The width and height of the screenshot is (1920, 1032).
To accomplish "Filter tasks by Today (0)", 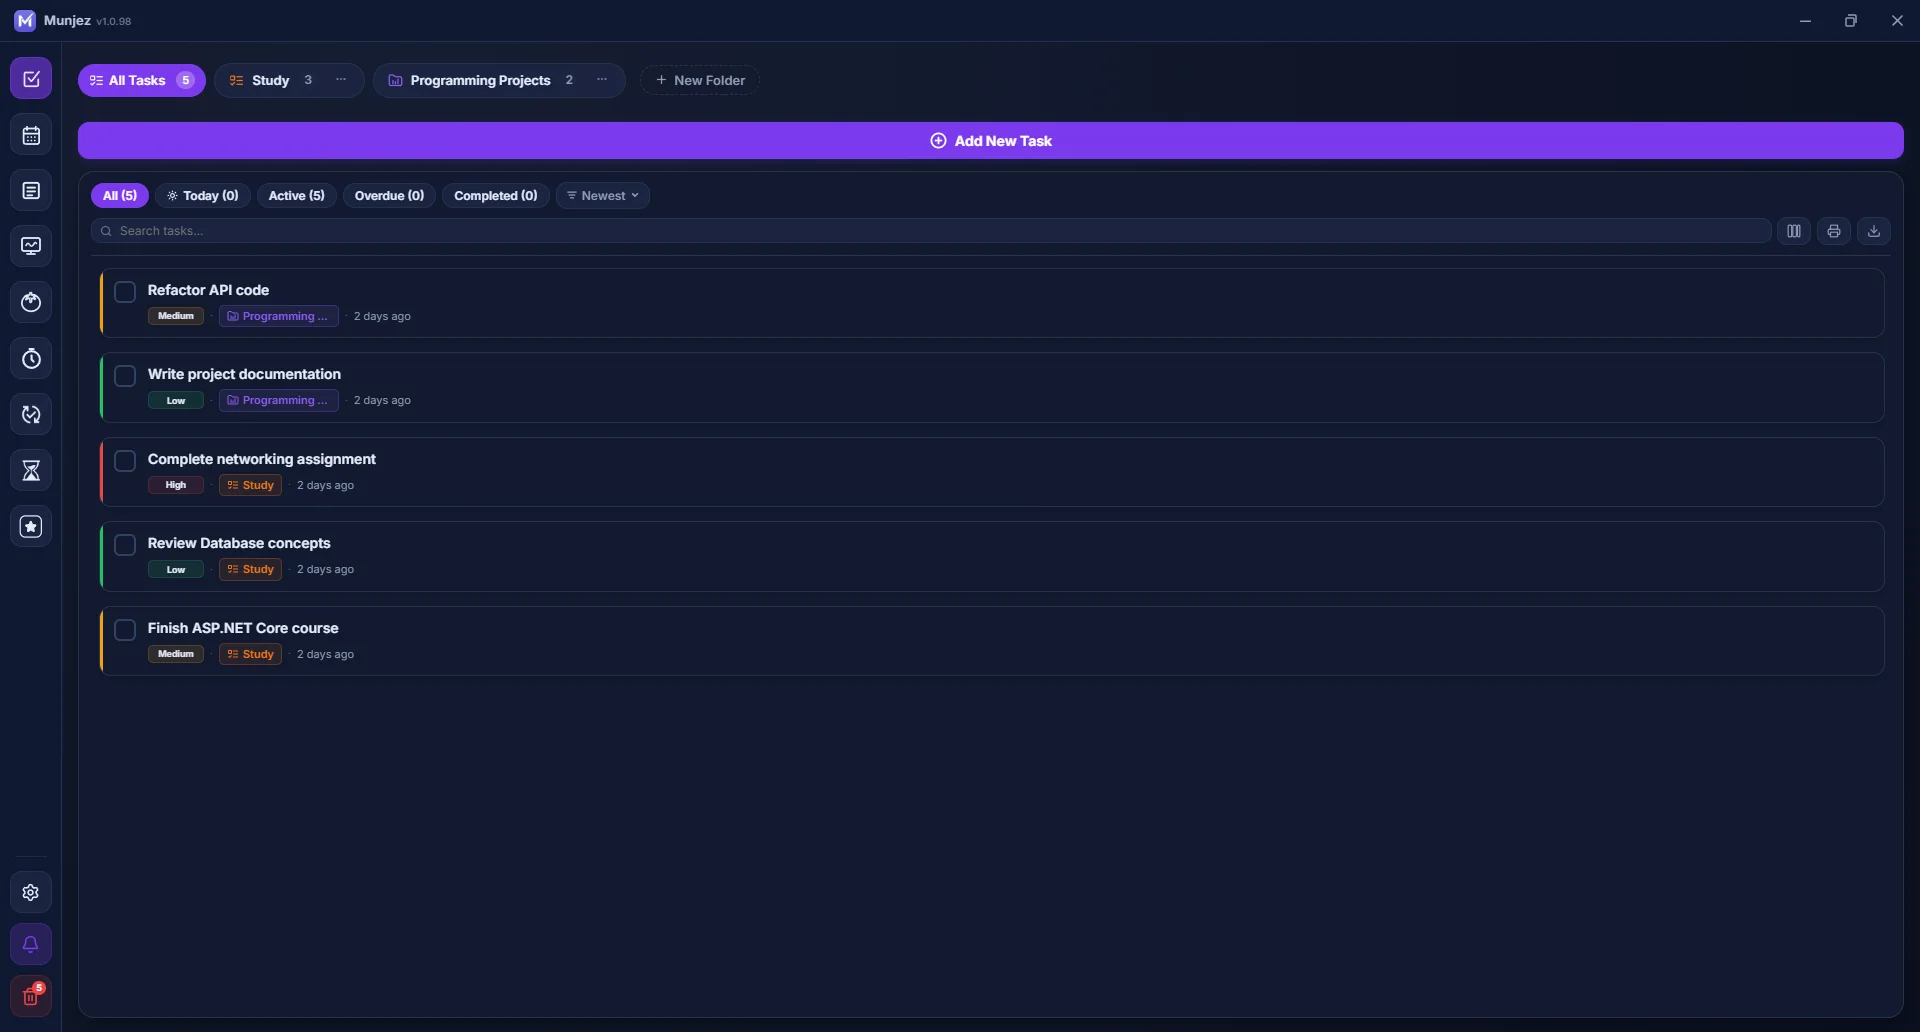I will click(x=203, y=196).
